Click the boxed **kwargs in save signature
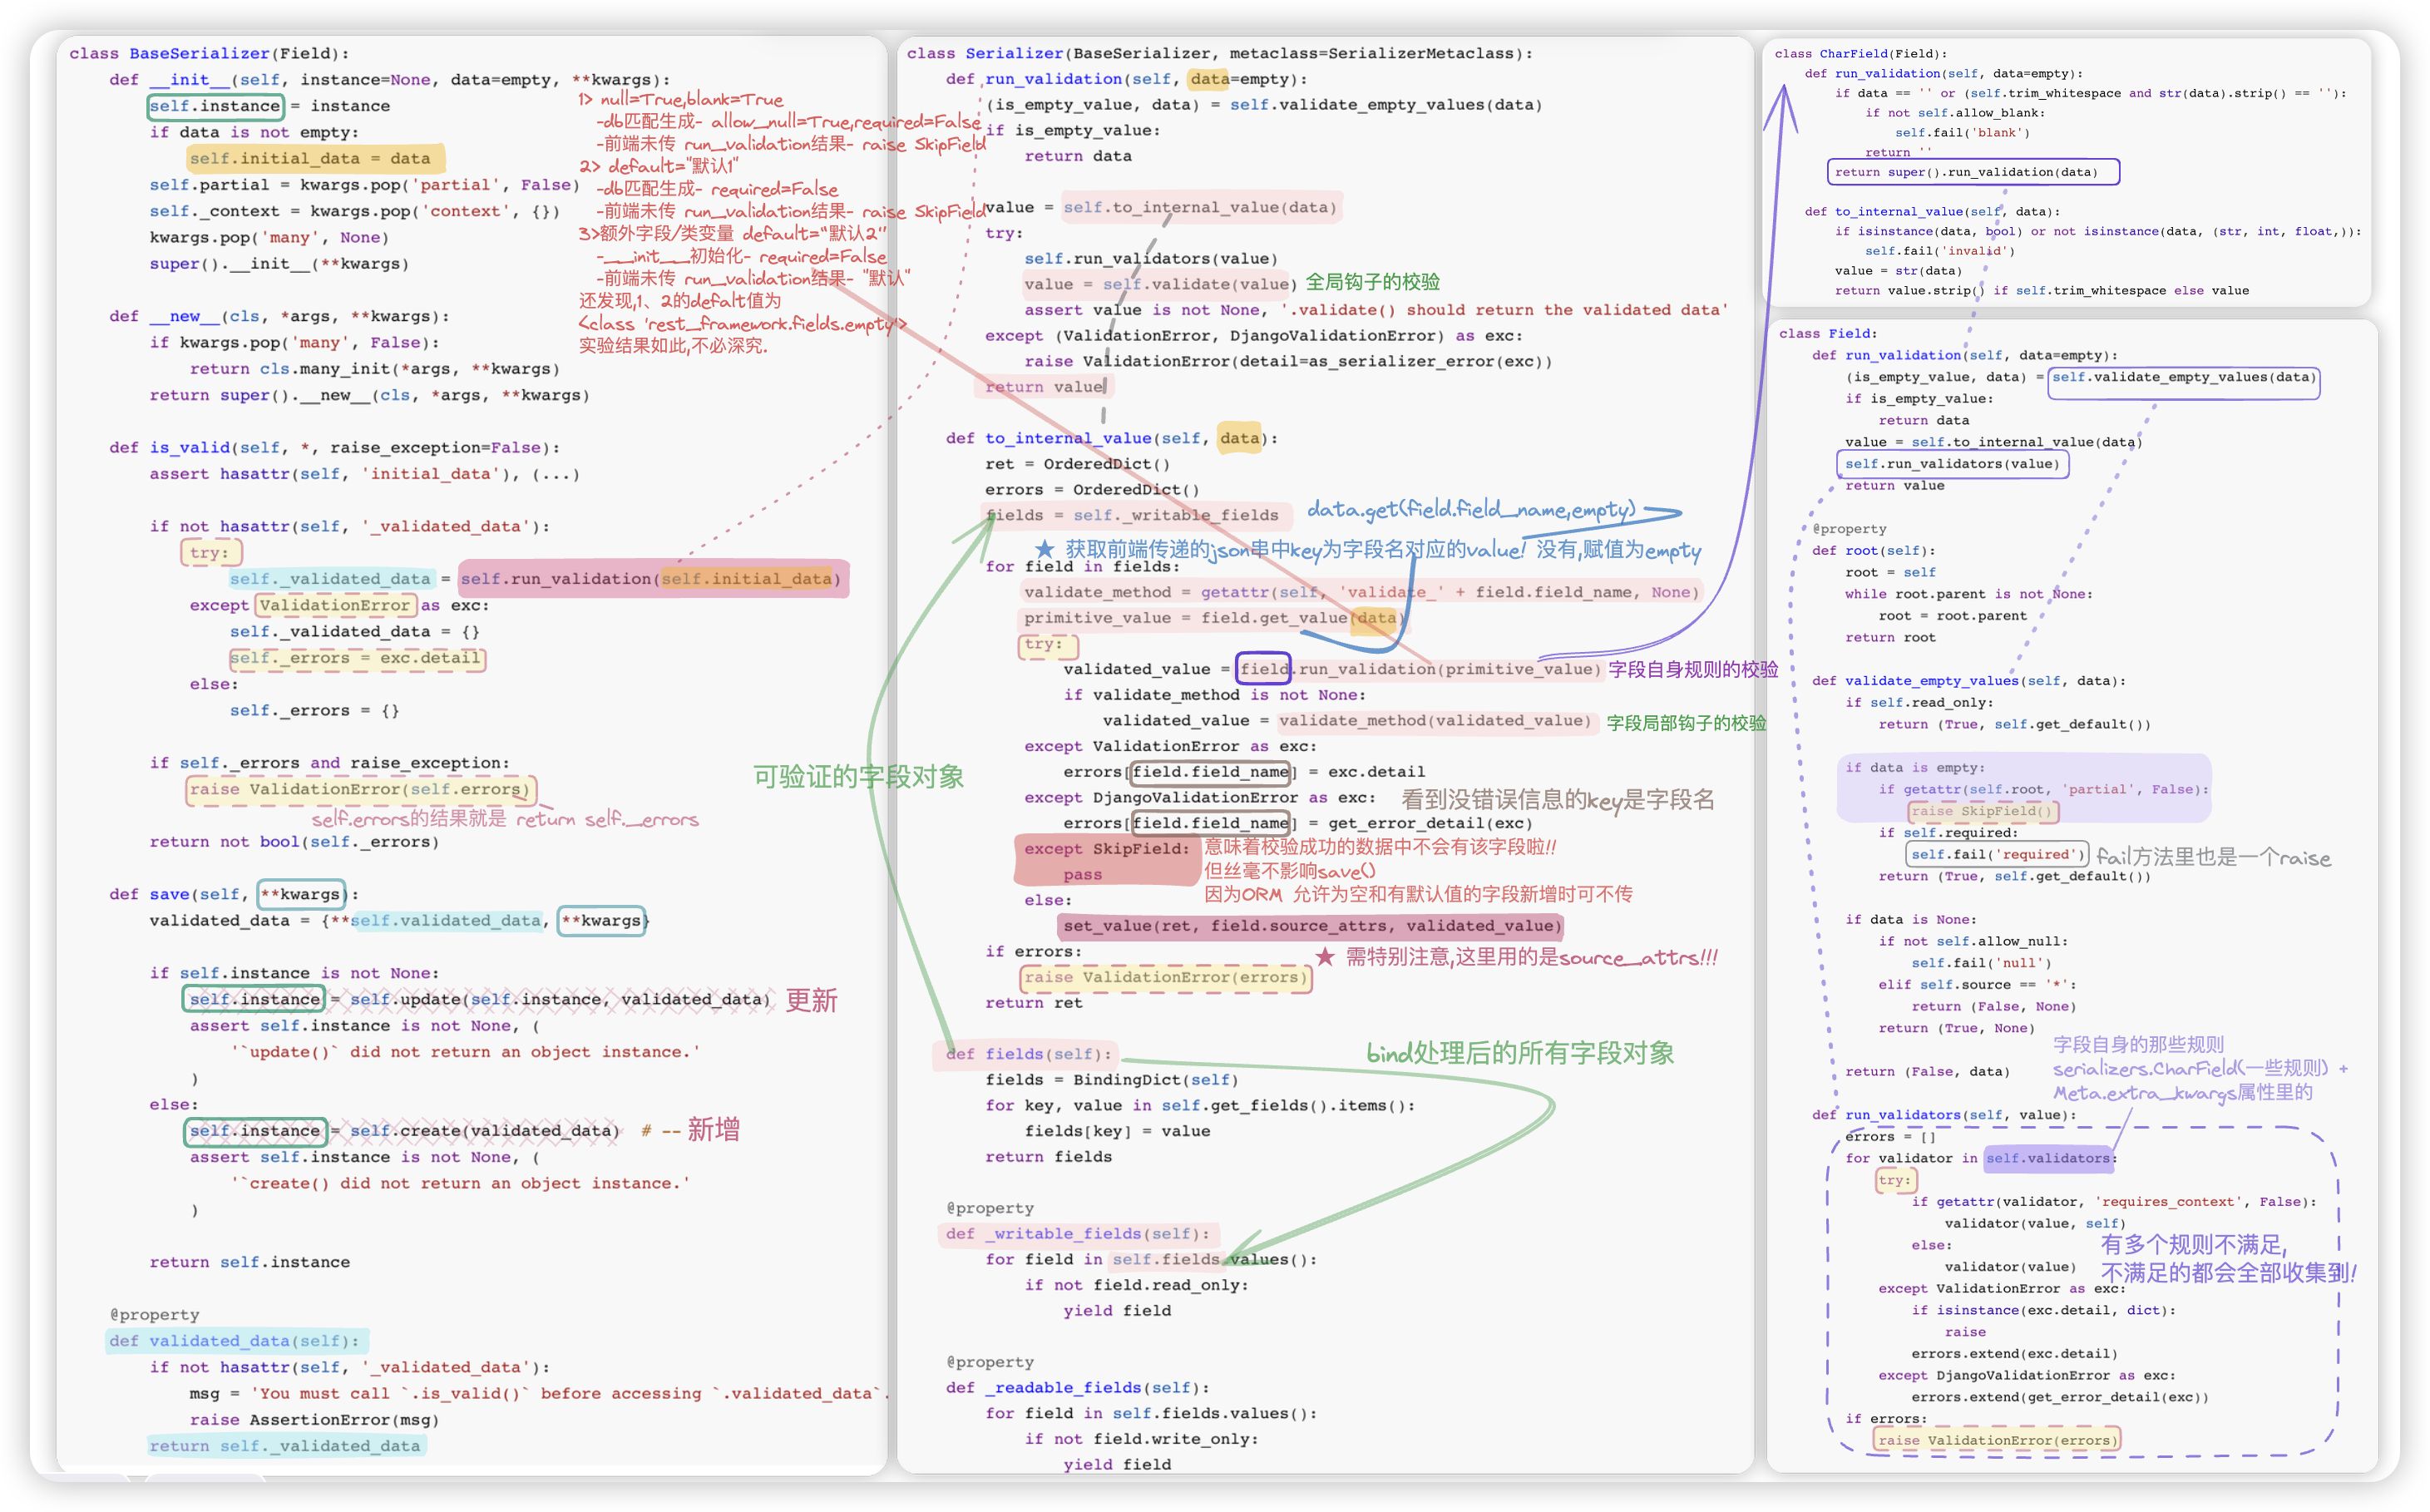 (x=301, y=894)
